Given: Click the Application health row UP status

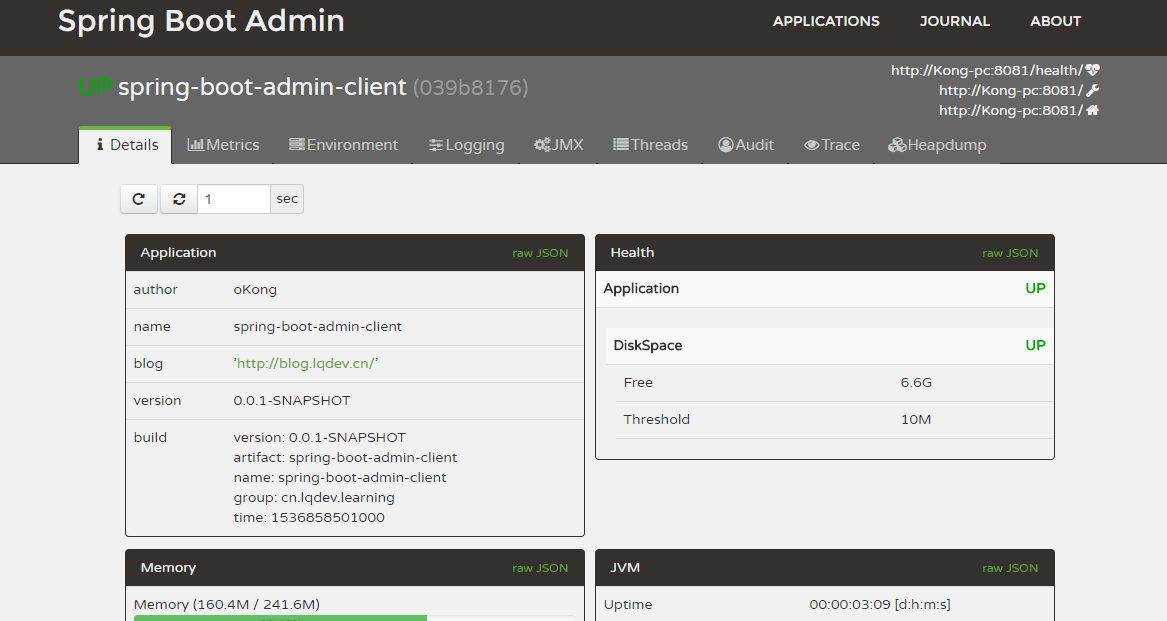Looking at the screenshot, I should pyautogui.click(x=1035, y=289).
